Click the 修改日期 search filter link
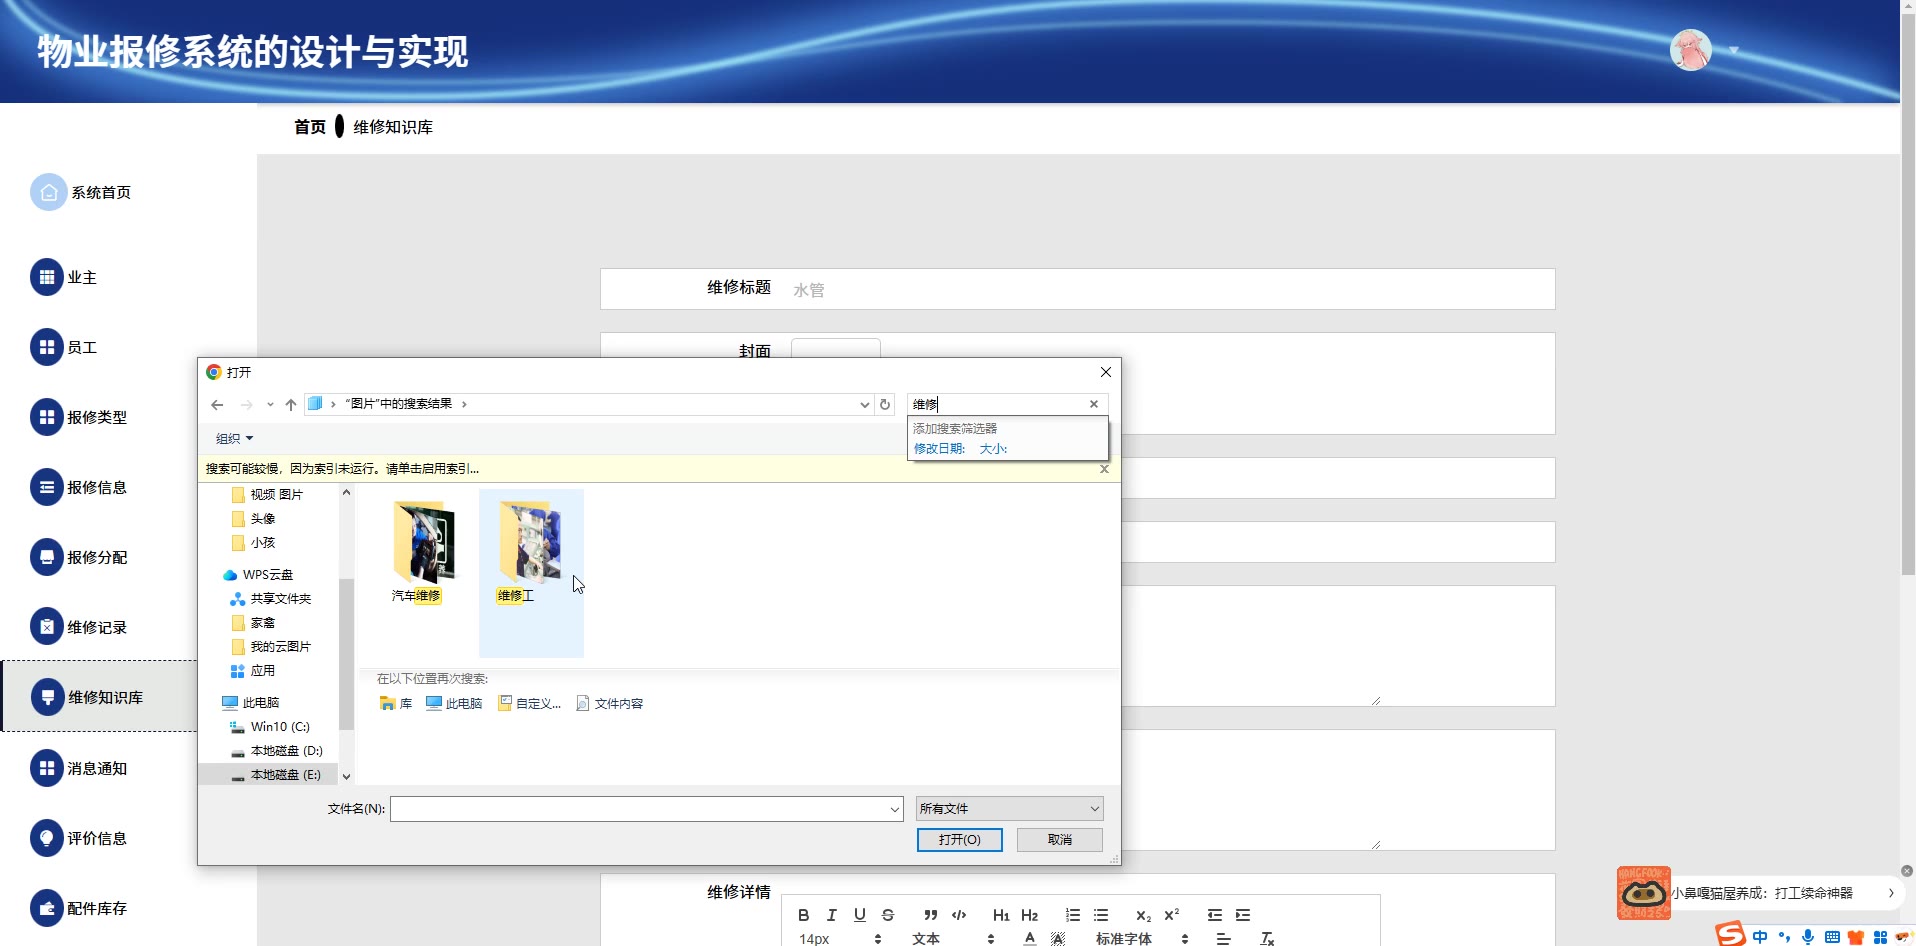1916x946 pixels. [939, 449]
